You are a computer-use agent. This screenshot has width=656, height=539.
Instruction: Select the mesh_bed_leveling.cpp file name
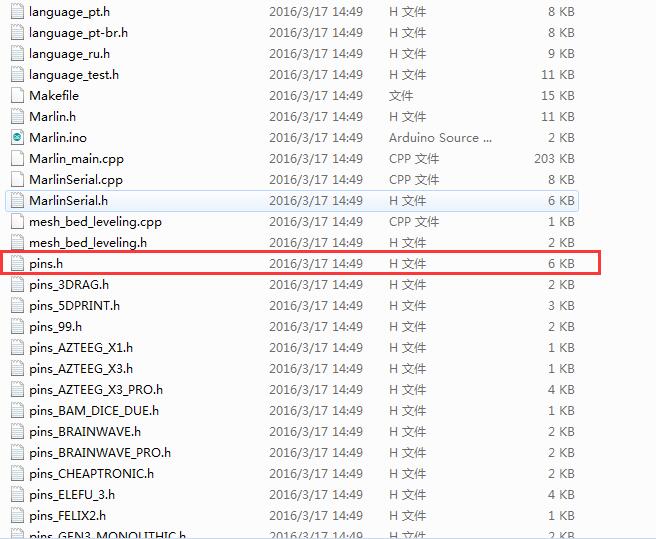point(95,222)
